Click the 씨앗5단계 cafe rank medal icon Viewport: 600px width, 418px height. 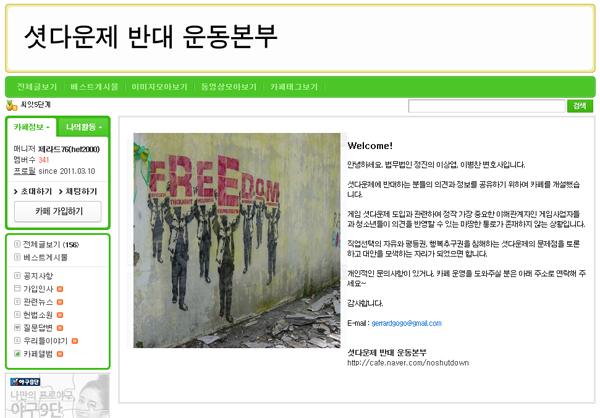click(x=11, y=105)
